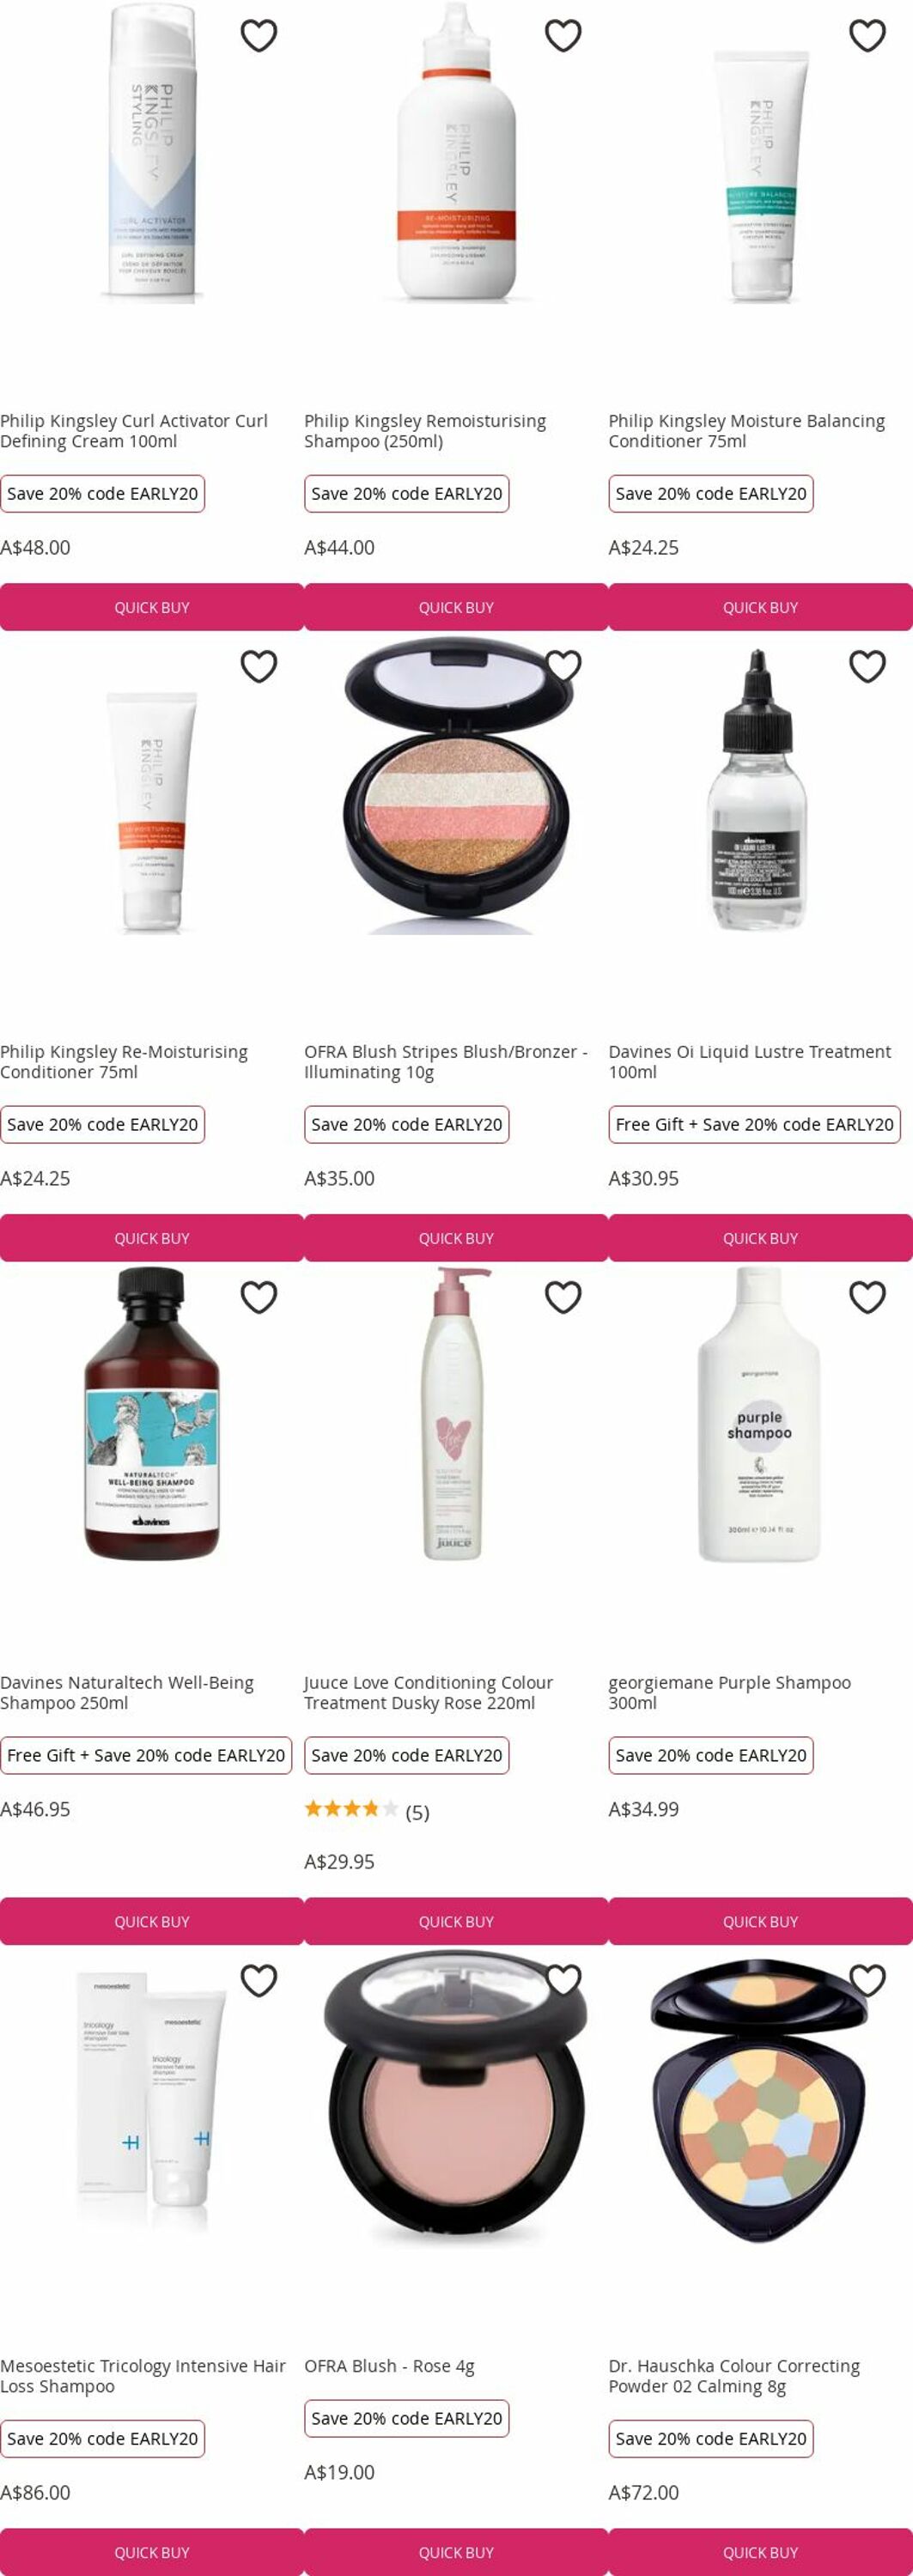Quick buy Philip Kingsley Curl Activator cream
The width and height of the screenshot is (913, 2576).
(x=152, y=607)
